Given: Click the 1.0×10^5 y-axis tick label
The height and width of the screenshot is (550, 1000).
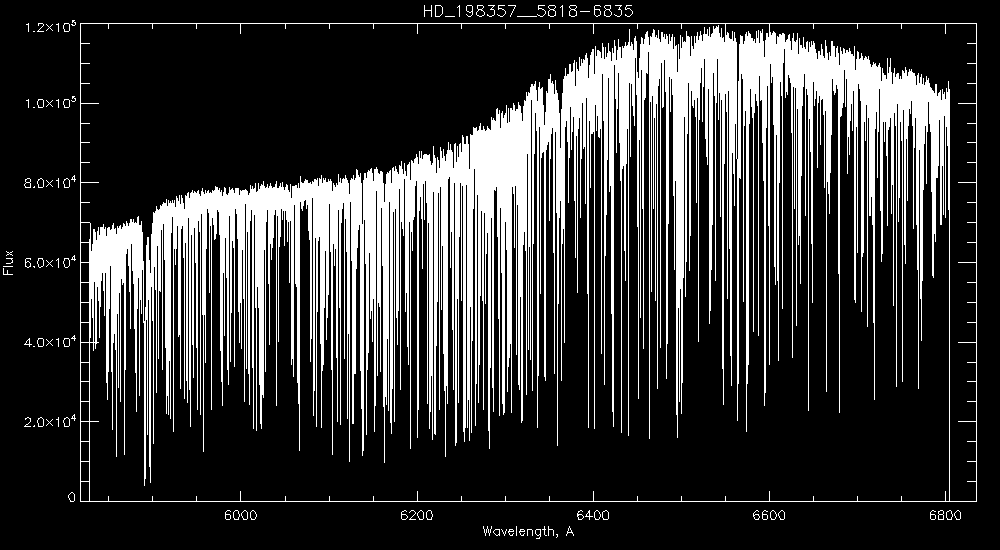Looking at the screenshot, I should [x=50, y=104].
